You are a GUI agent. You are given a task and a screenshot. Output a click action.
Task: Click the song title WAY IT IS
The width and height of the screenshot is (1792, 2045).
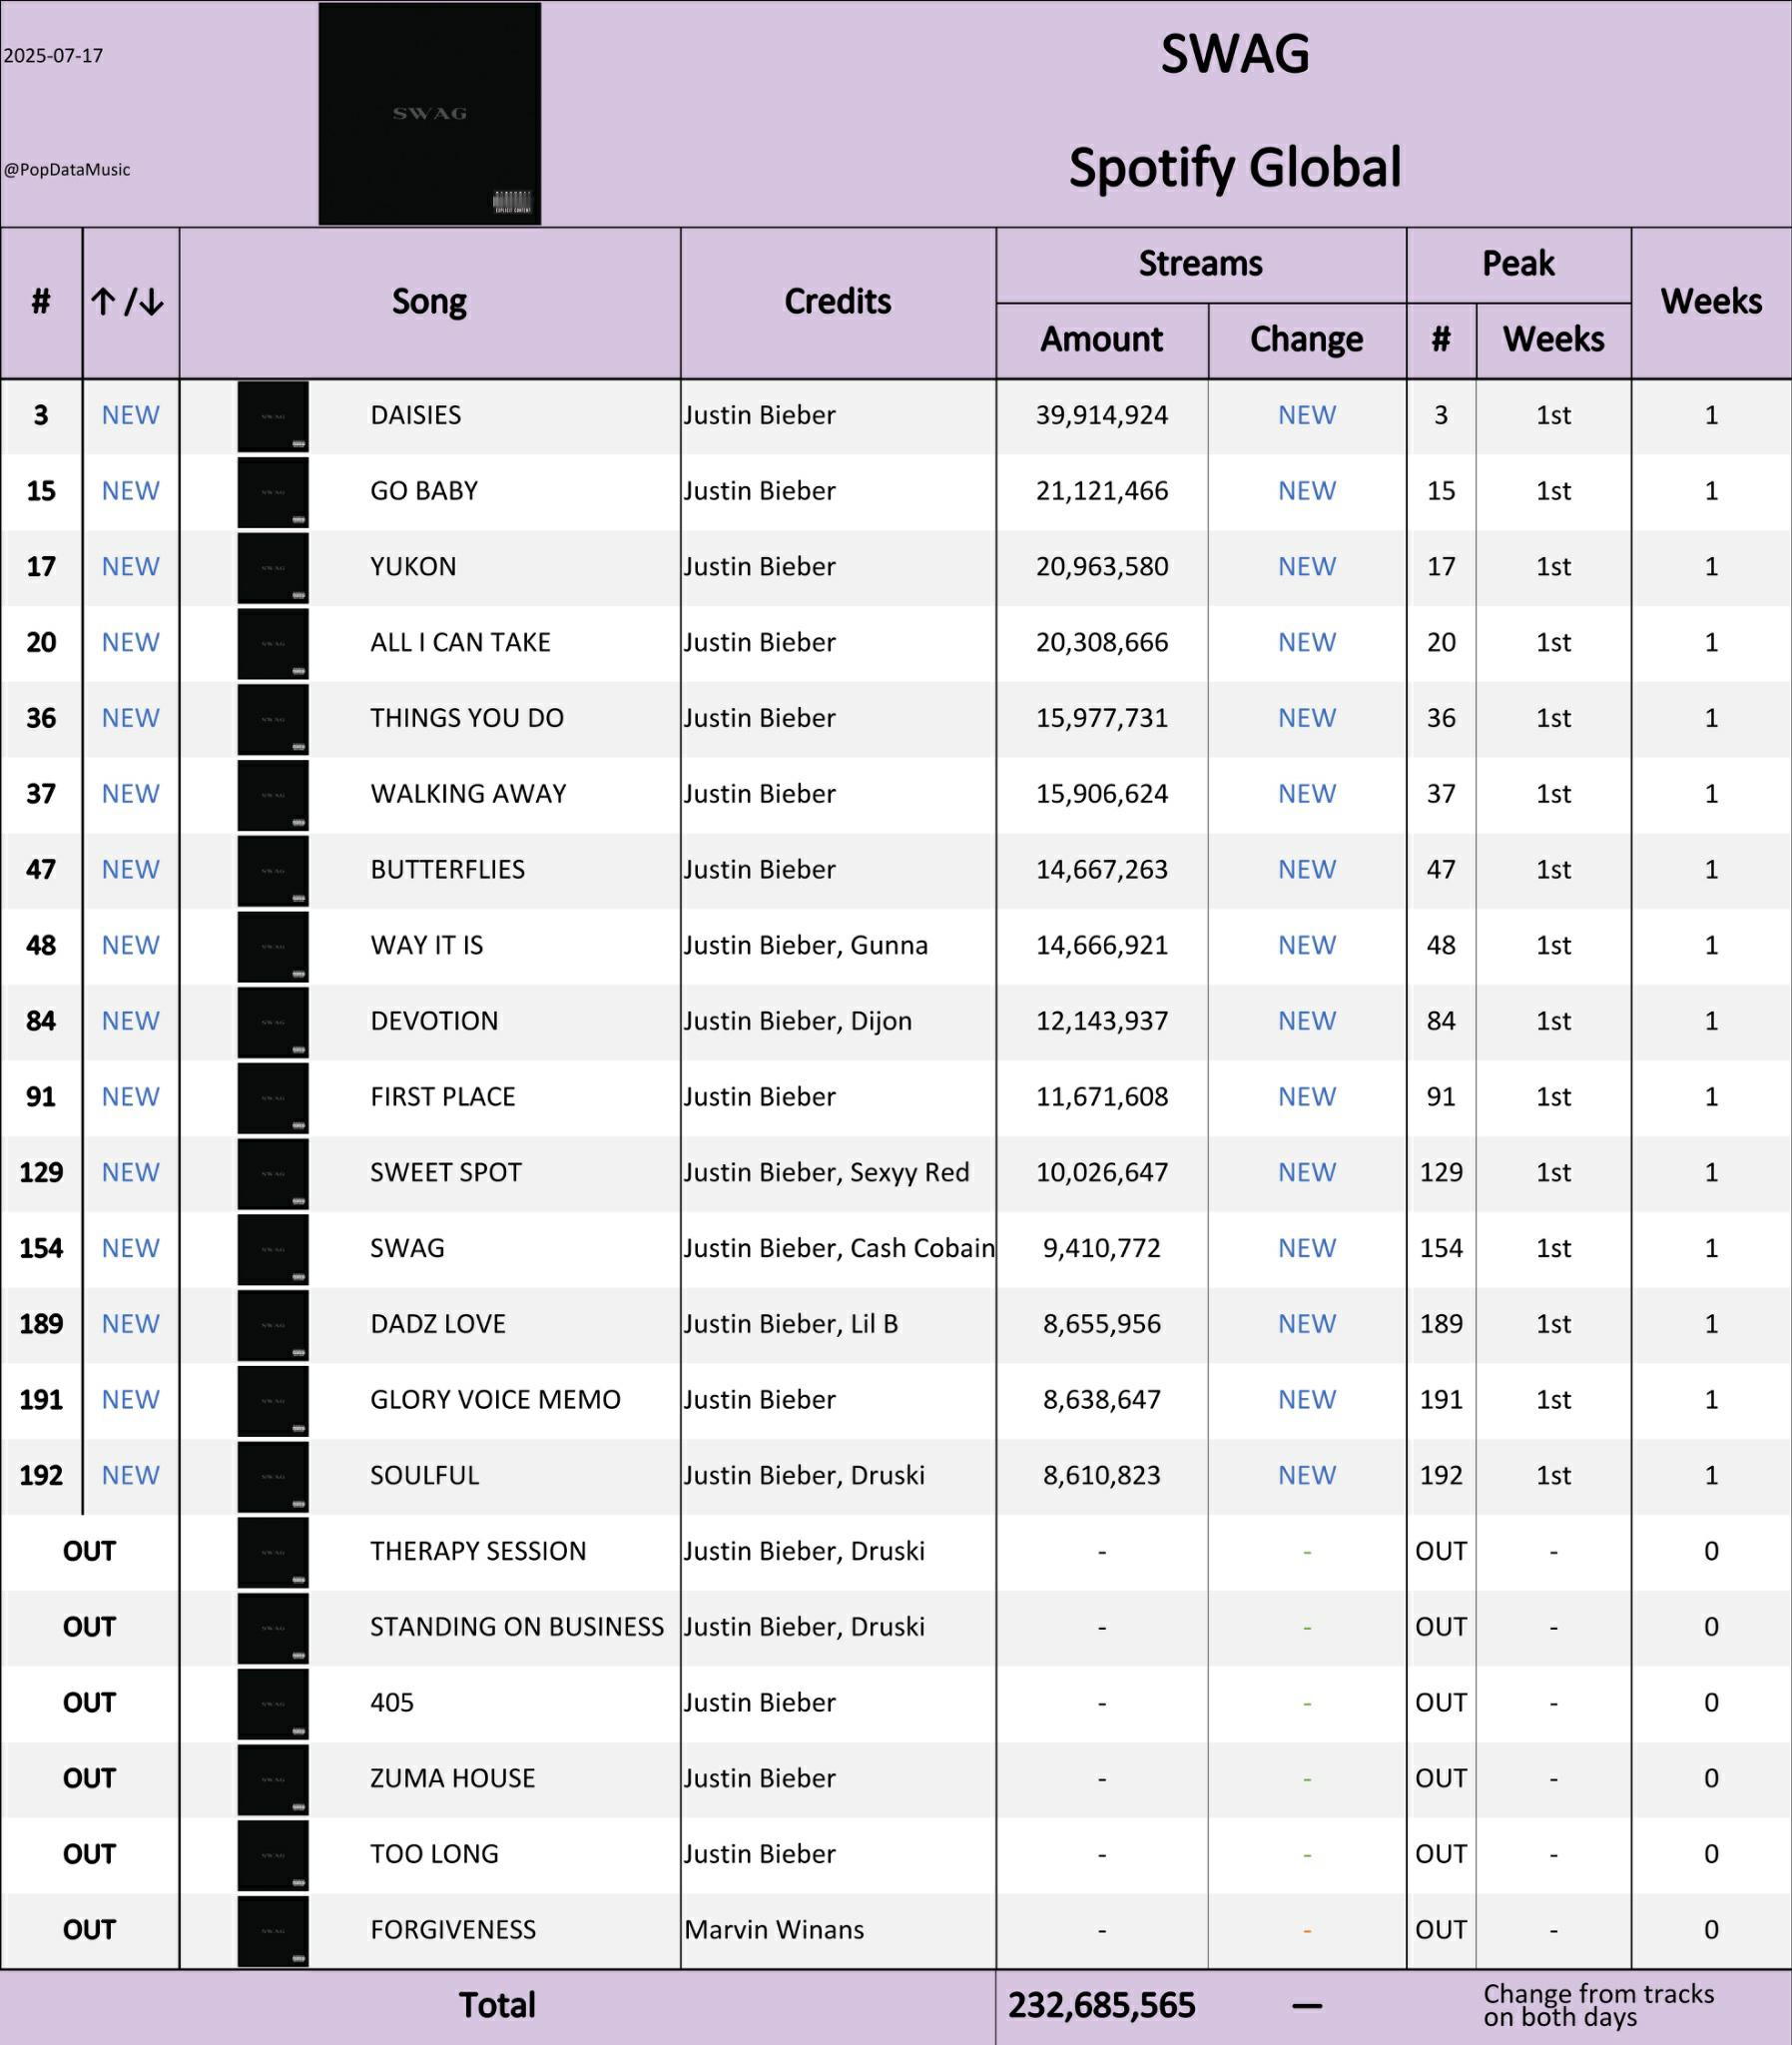(x=427, y=945)
